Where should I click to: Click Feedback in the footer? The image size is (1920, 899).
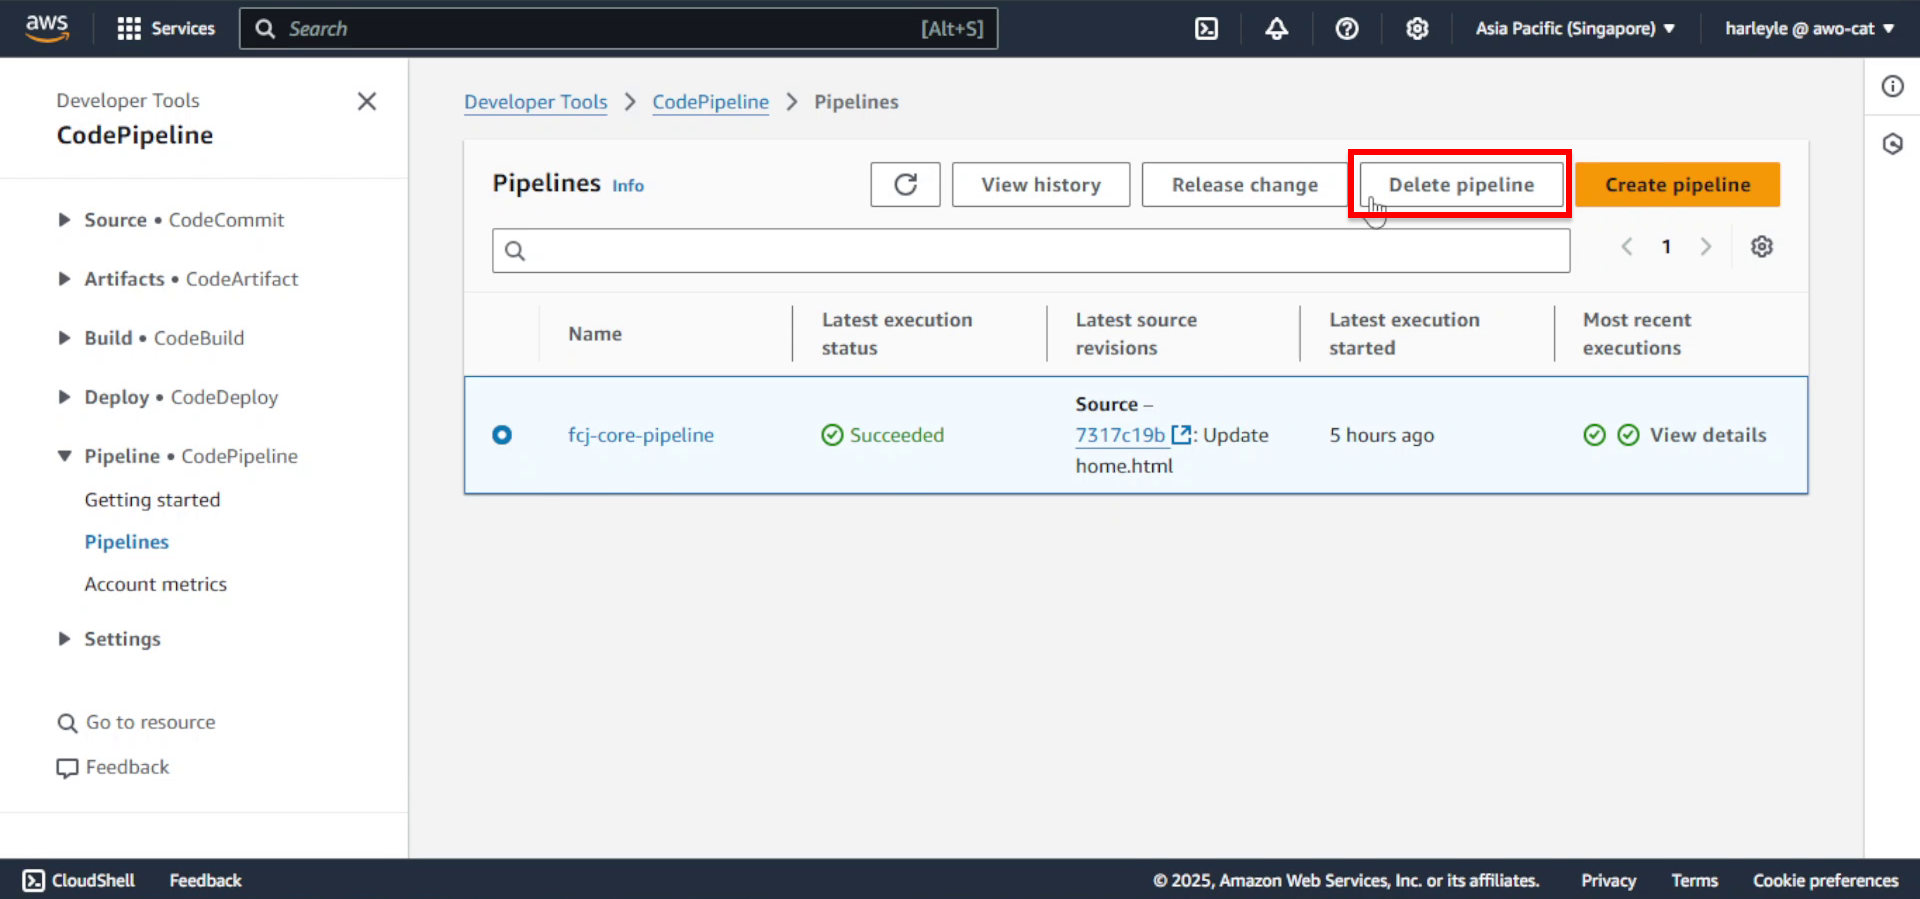tap(205, 880)
